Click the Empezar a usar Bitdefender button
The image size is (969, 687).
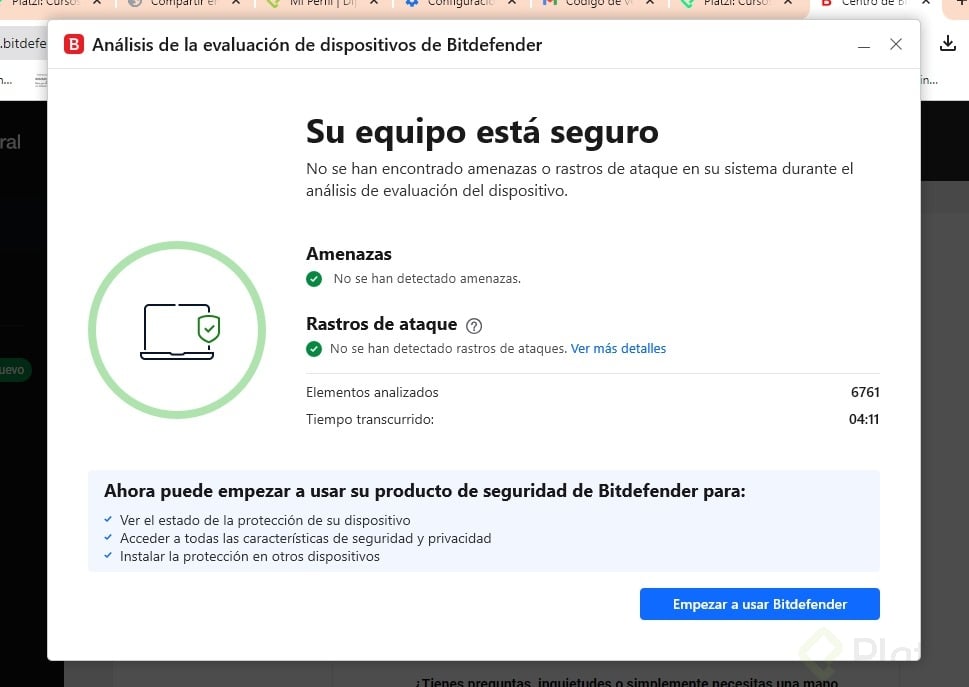760,604
